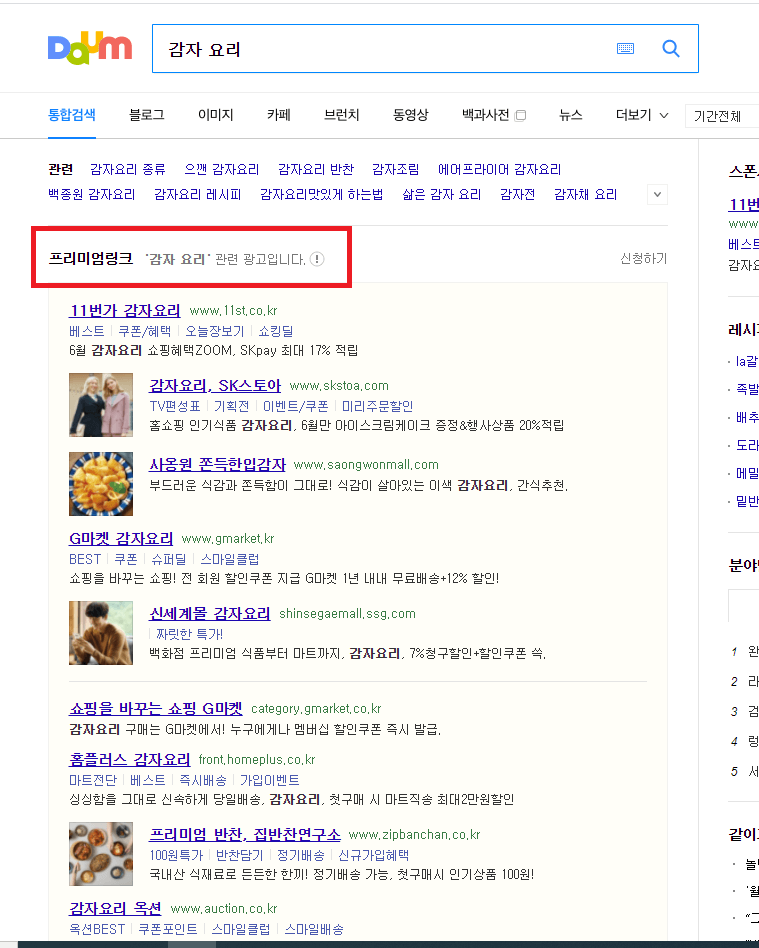
Task: Click the www.zipbanchan.co.kr URL text
Action: (414, 835)
